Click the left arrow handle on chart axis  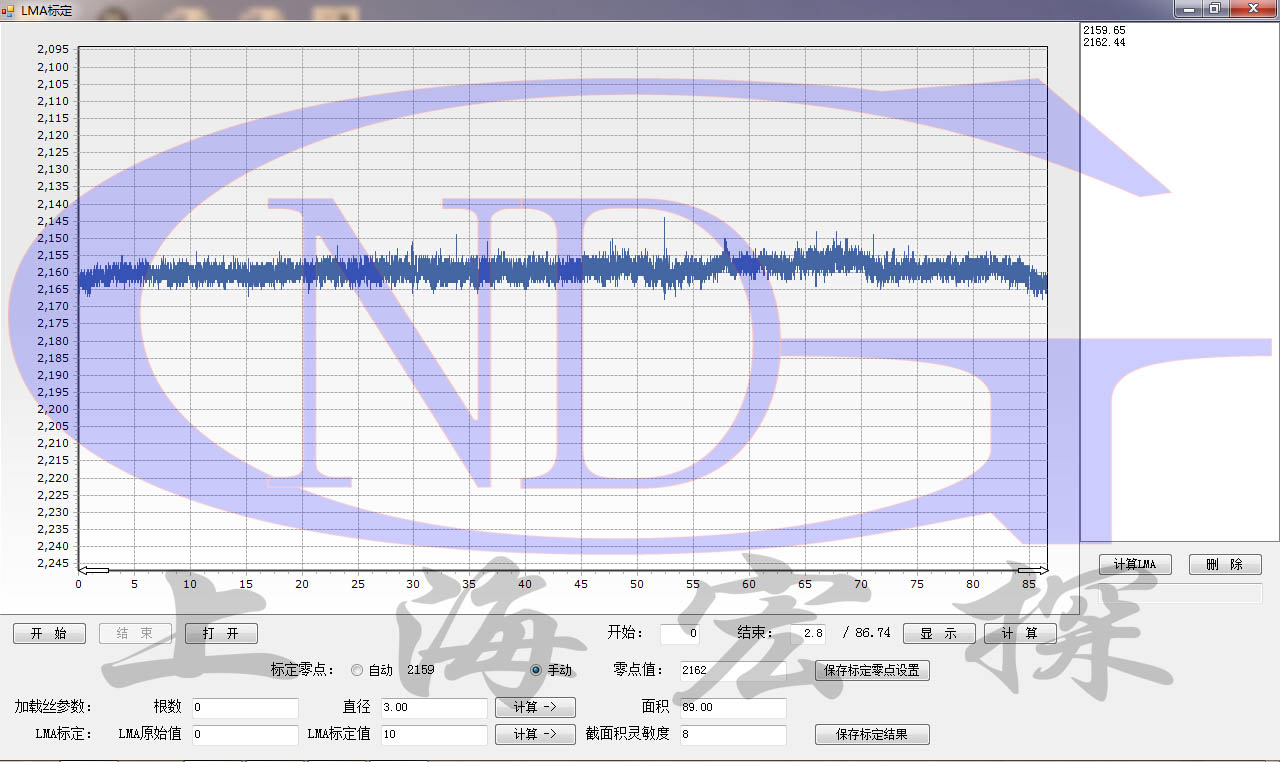click(x=93, y=570)
